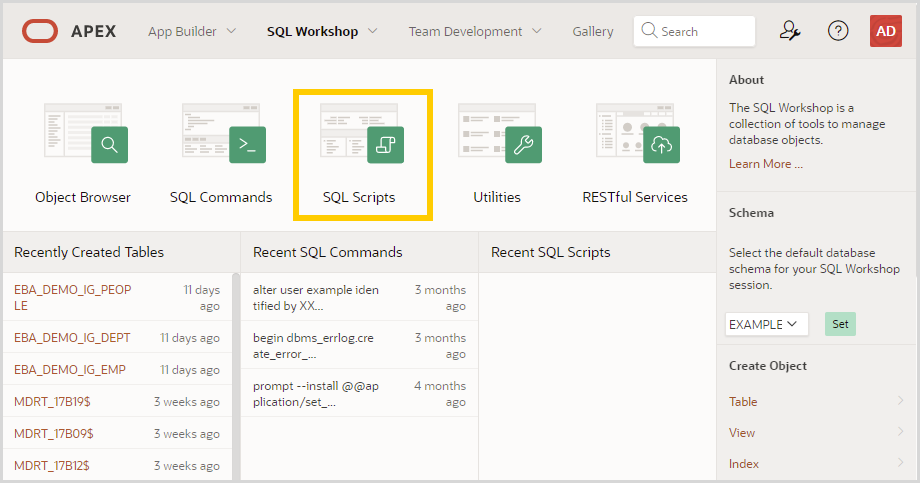Click the Utilities label
This screenshot has height=483, width=920.
497,197
